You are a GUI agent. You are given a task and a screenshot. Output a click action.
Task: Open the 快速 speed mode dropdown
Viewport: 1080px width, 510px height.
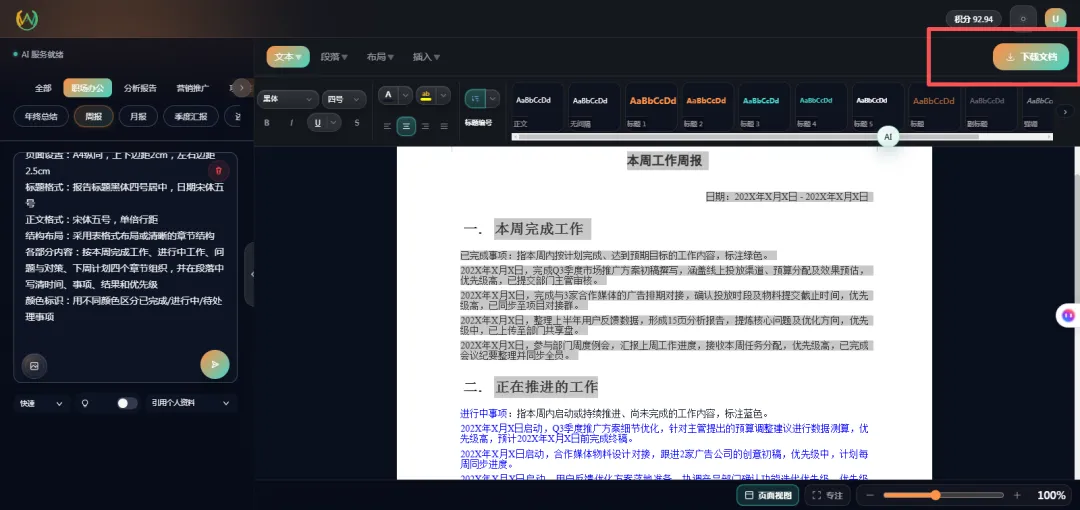(41, 403)
